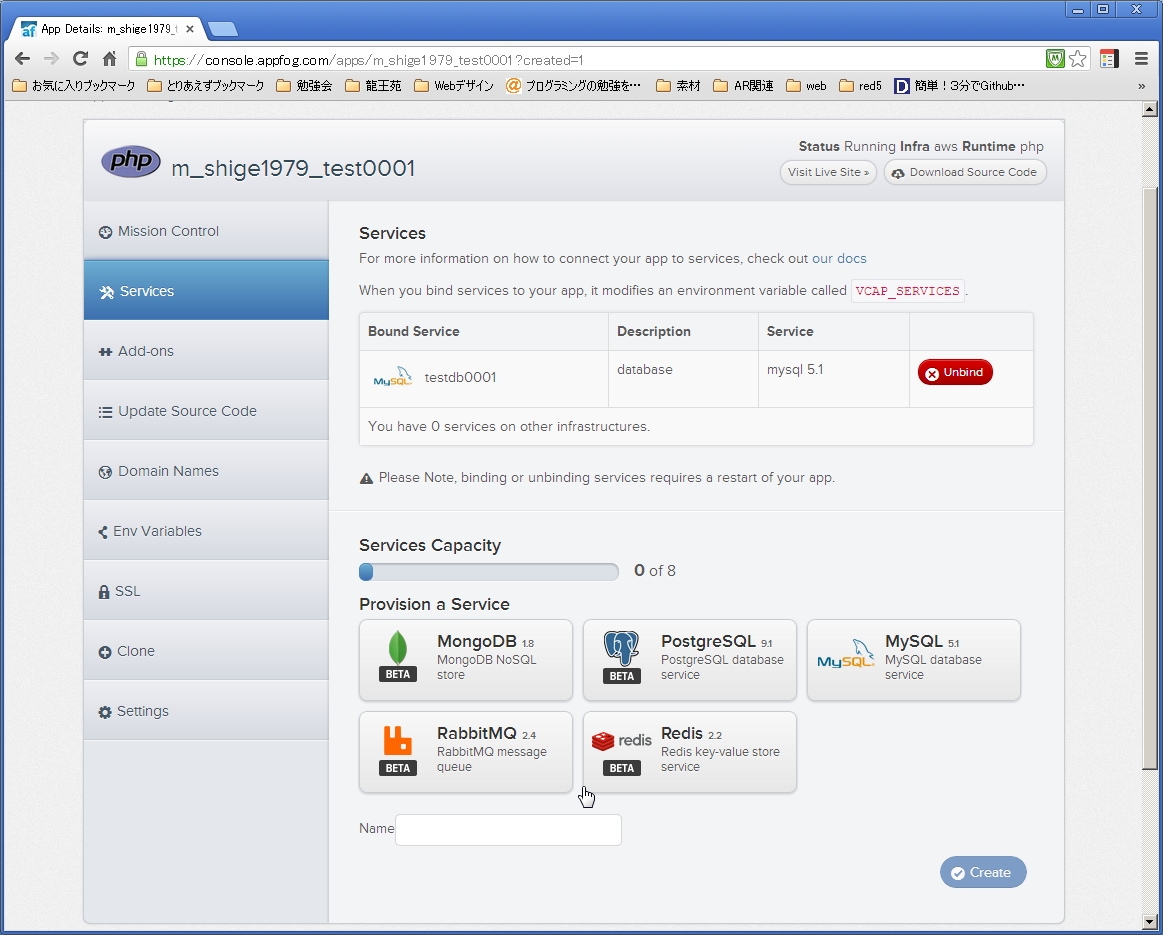Click the Services Capacity progress bar

pos(489,571)
